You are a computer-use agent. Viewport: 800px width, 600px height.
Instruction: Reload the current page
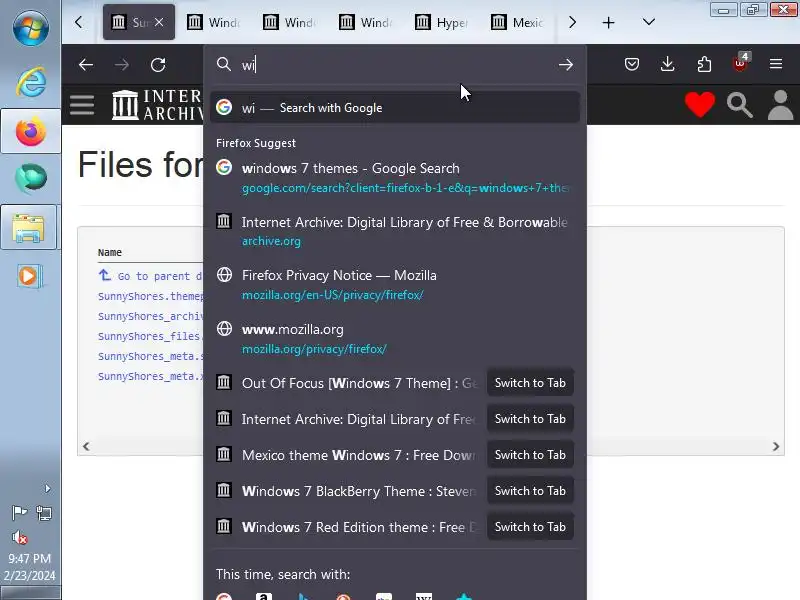[158, 65]
